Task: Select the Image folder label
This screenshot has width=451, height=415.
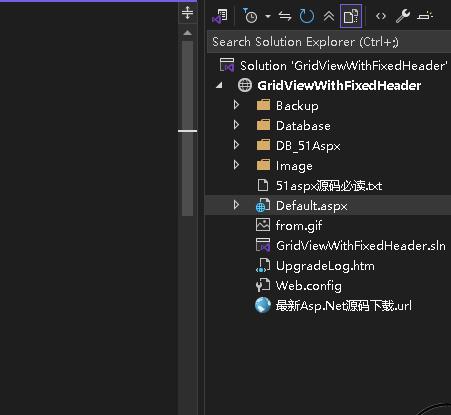Action: [294, 166]
